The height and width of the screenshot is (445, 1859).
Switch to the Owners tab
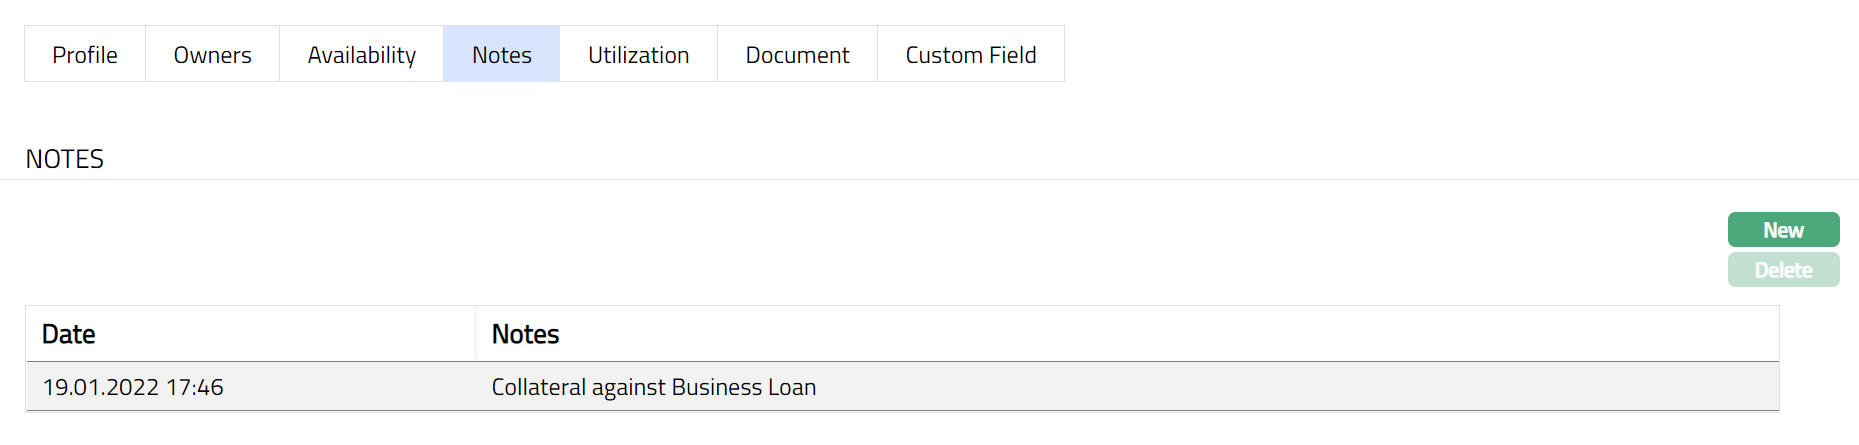[x=212, y=55]
